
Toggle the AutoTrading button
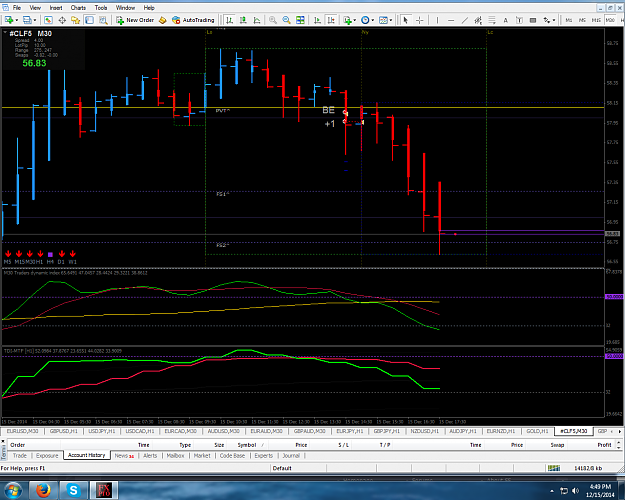coord(193,20)
